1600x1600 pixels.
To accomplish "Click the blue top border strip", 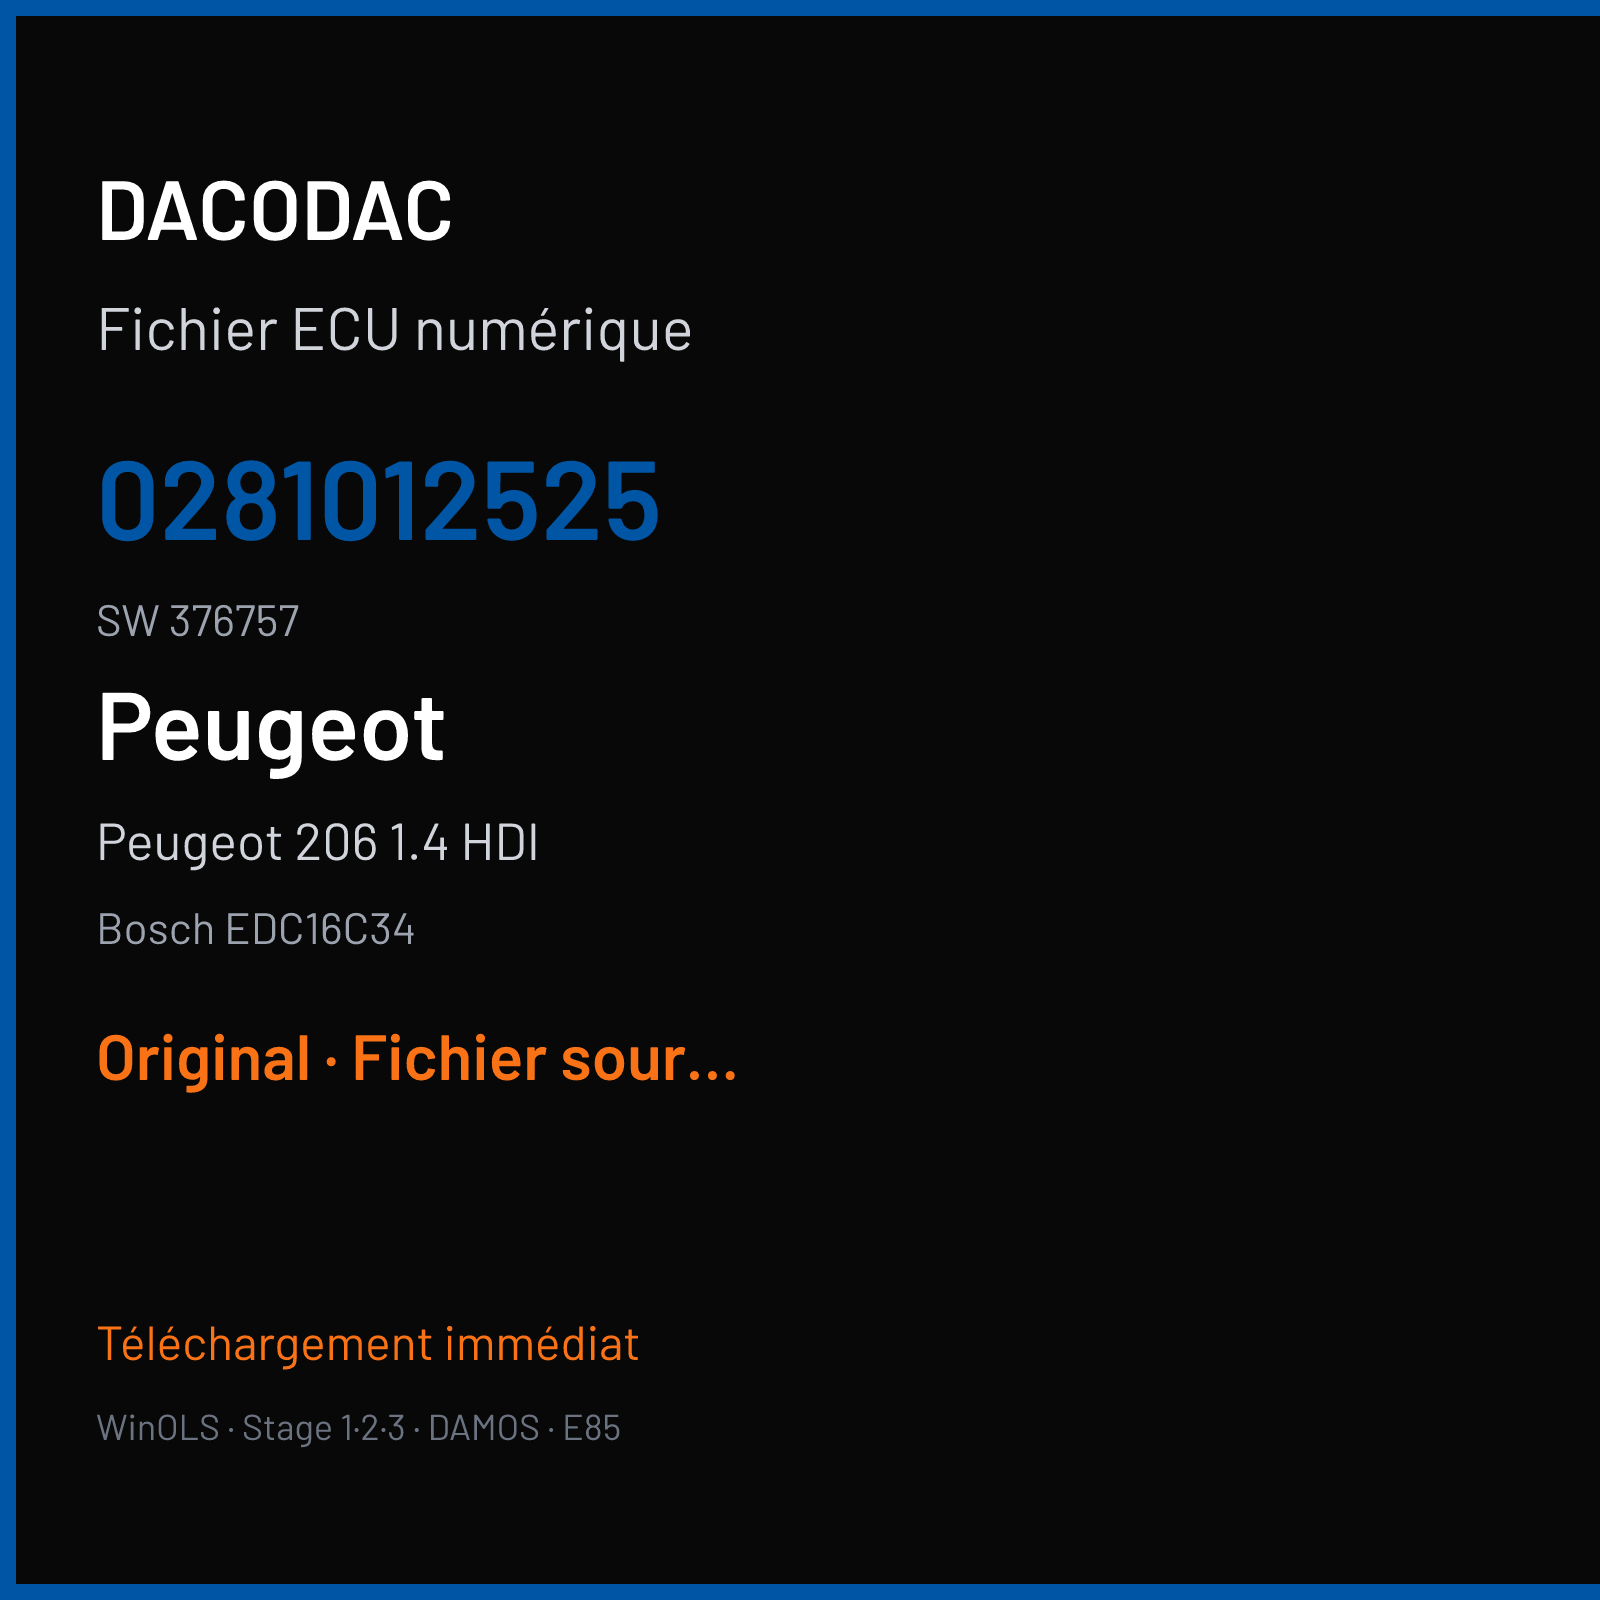I will 800,8.
